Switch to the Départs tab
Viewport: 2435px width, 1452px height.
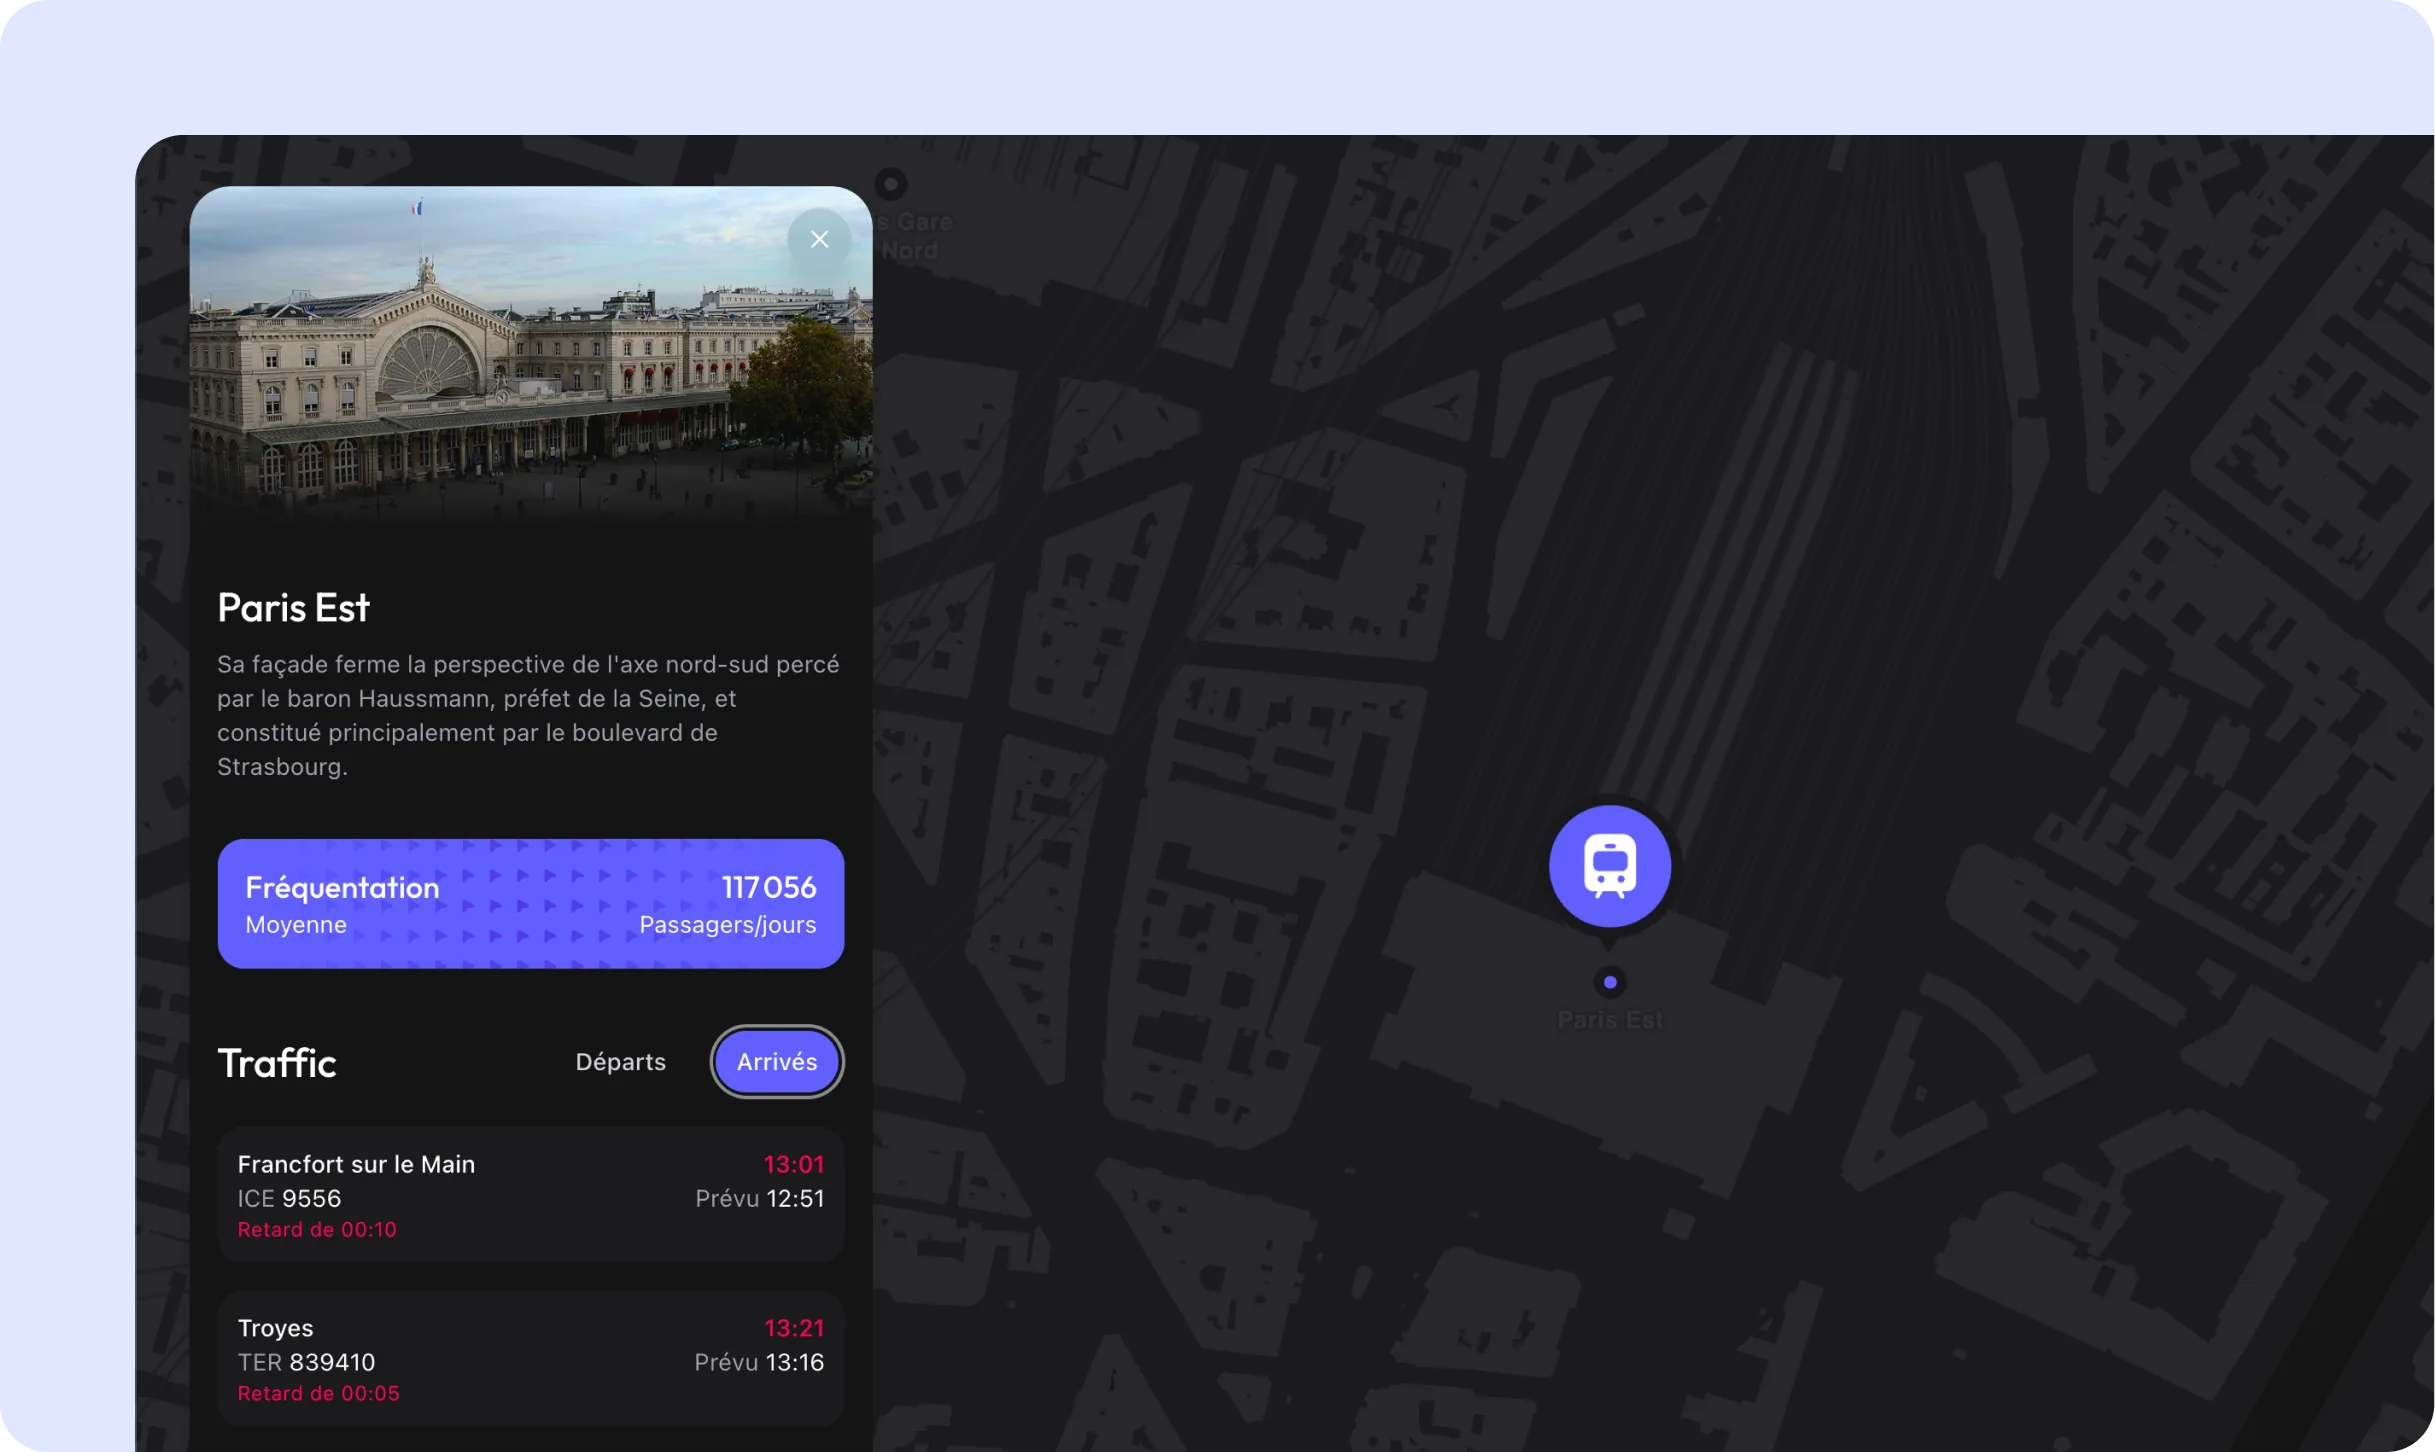click(620, 1062)
